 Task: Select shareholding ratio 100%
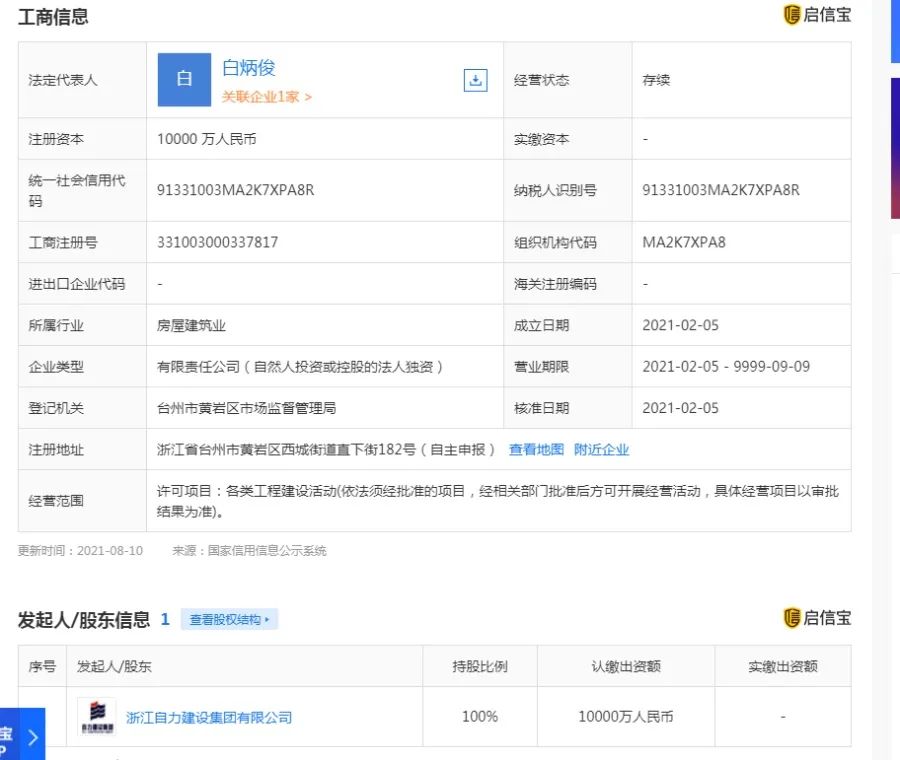[x=480, y=716]
